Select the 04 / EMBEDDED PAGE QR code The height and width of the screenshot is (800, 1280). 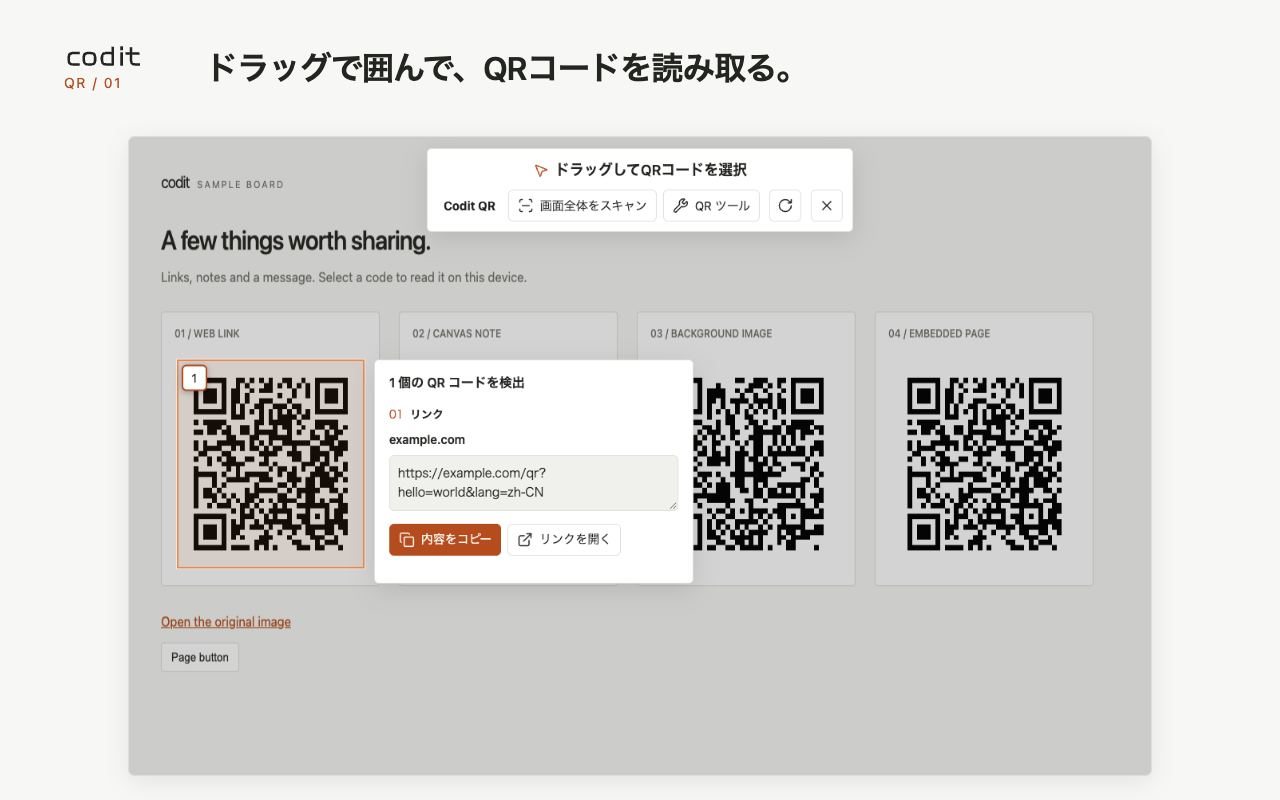(984, 464)
